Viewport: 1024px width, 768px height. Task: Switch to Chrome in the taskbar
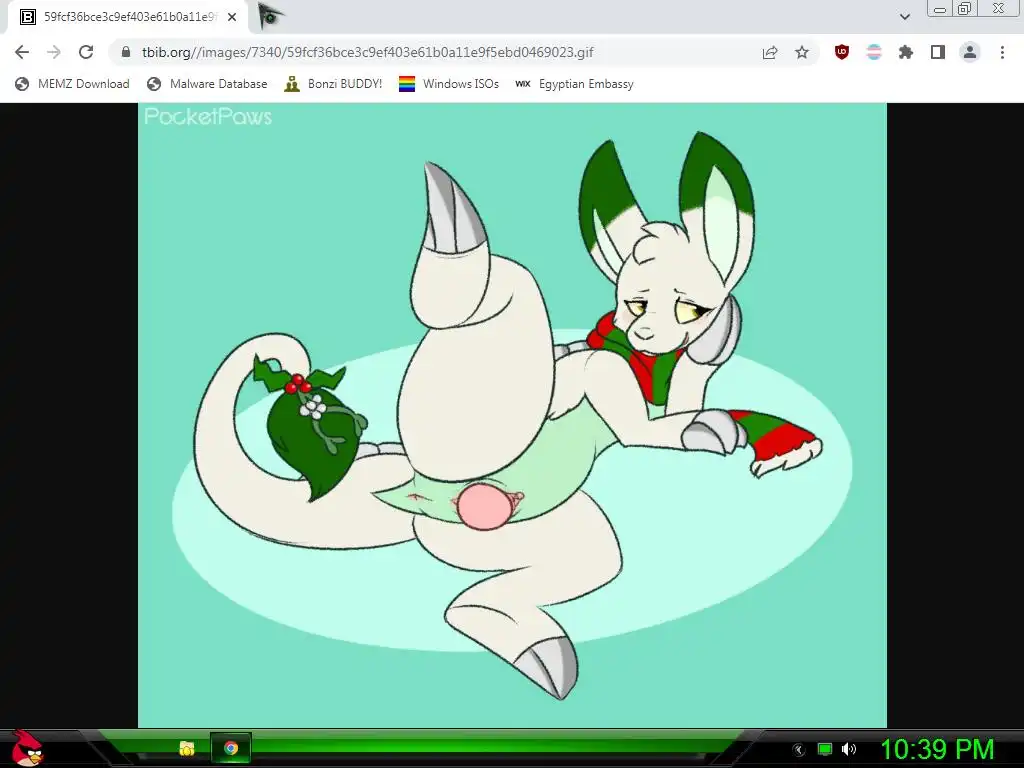(231, 748)
